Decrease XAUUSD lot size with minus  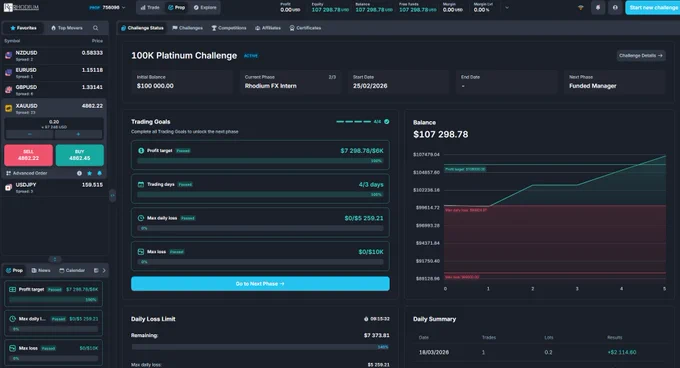click(x=29, y=134)
